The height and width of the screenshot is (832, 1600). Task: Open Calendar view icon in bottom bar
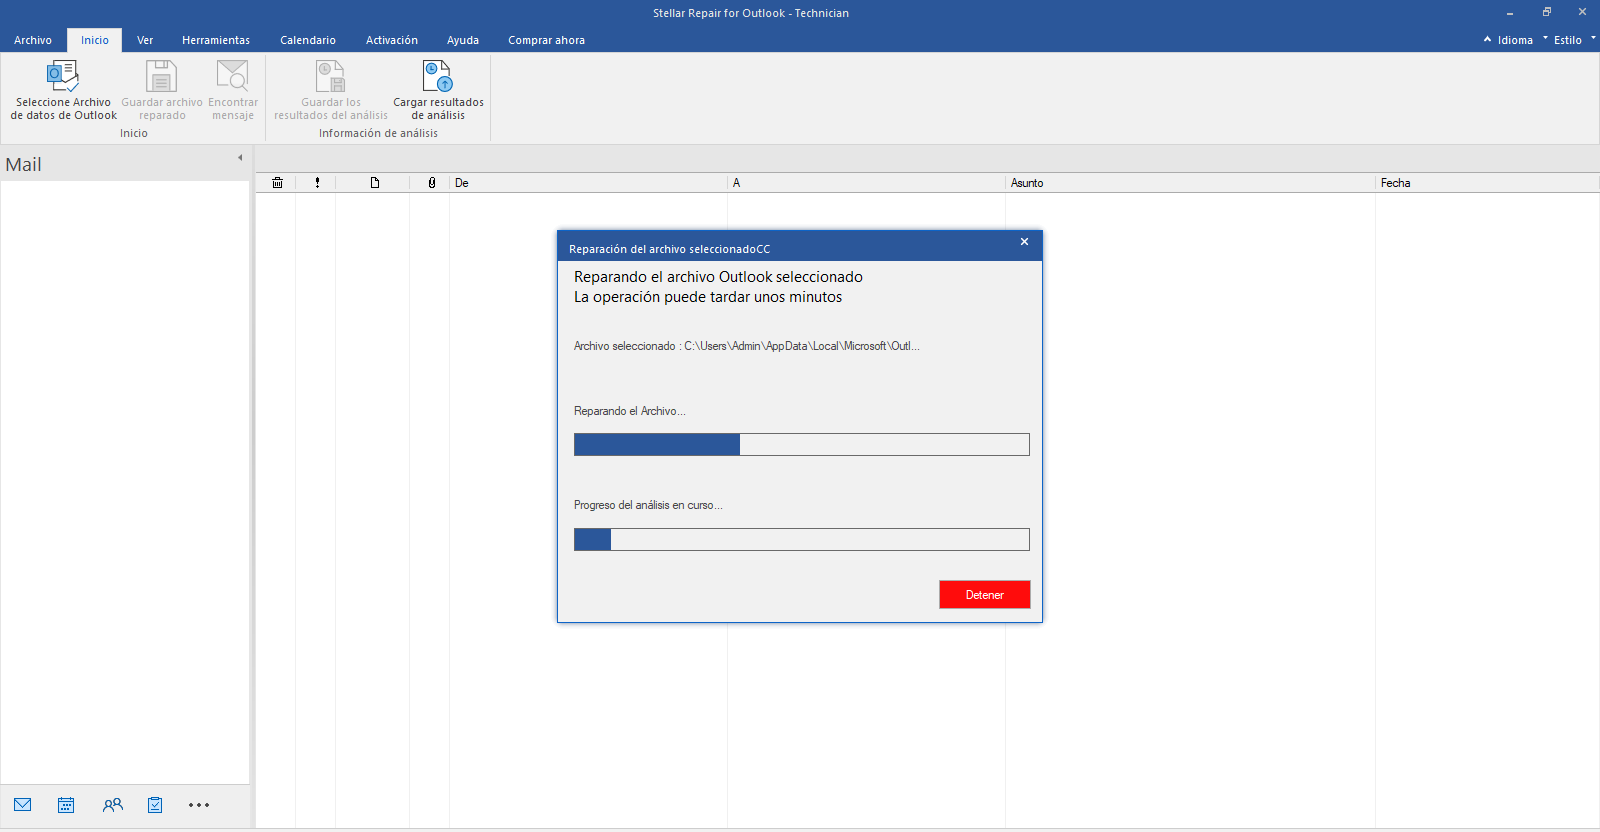66,805
